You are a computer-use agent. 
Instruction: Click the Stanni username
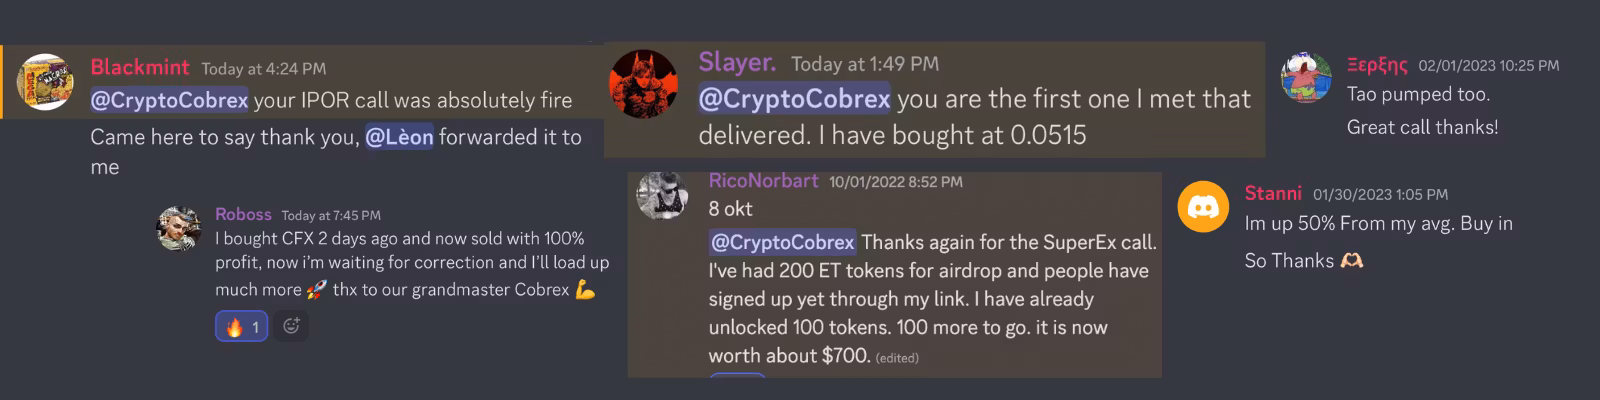pos(1272,193)
